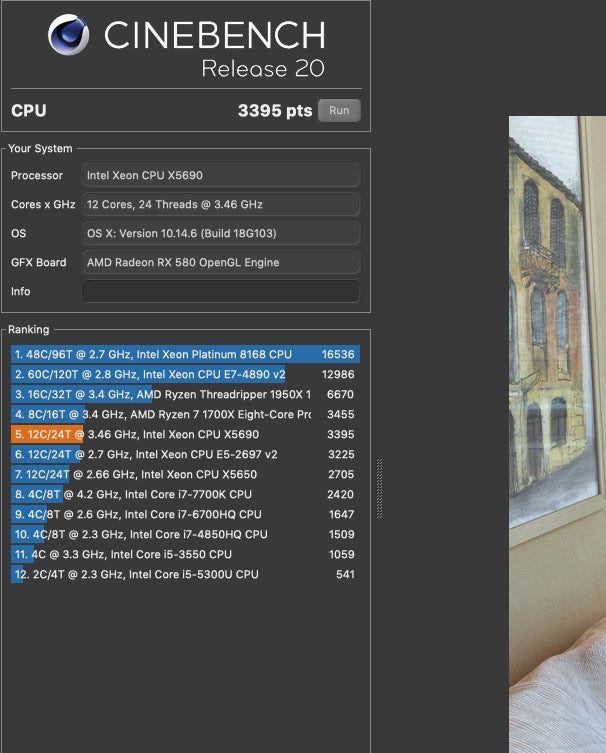Select the Ryzen Threadripper 1950X ranking row
This screenshot has width=606, height=753.
[x=185, y=394]
